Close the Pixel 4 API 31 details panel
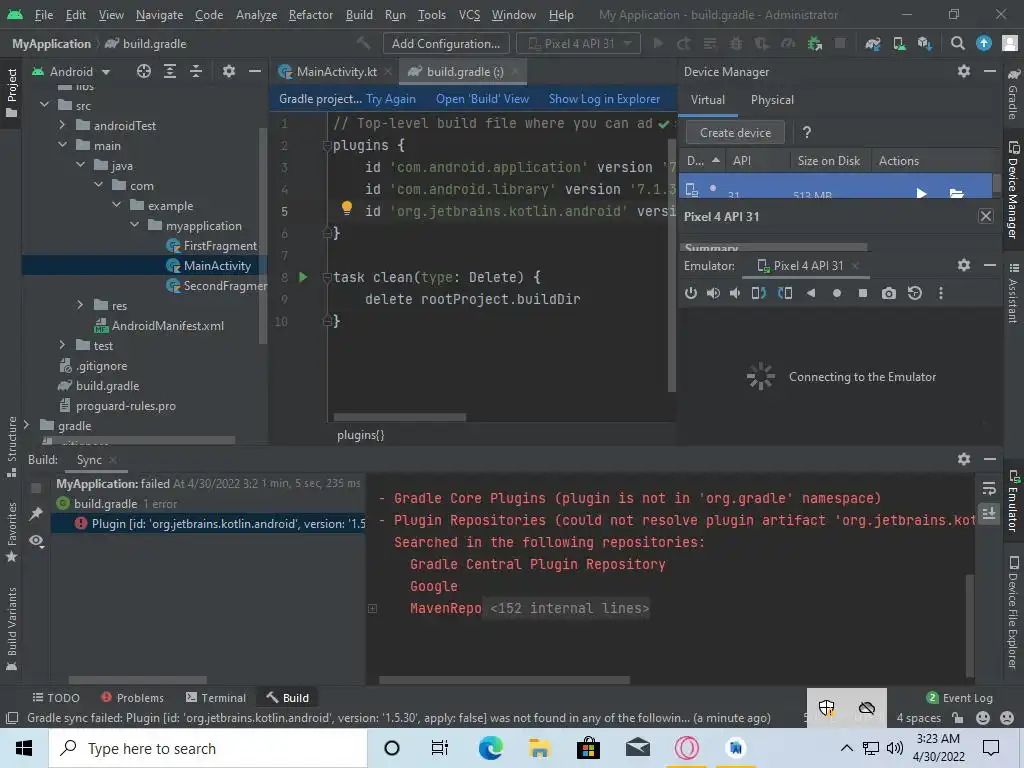This screenshot has width=1024, height=768. click(x=985, y=216)
